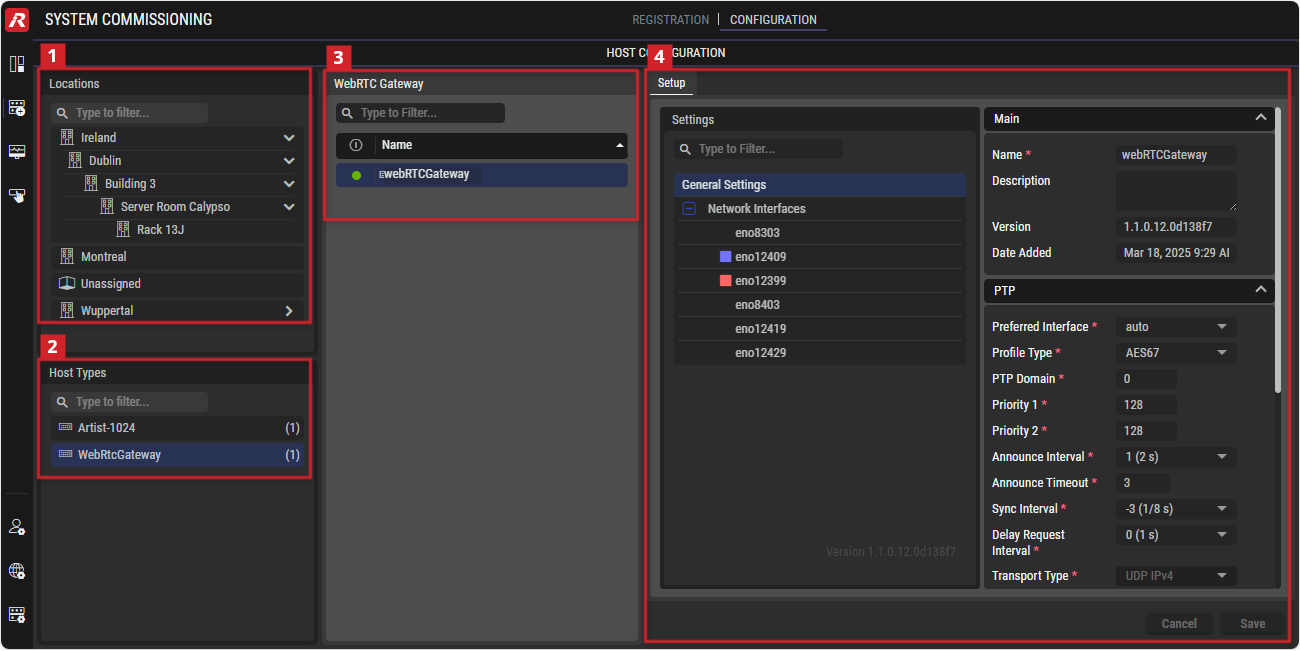Collapse the Network Interfaces tree group

click(x=689, y=209)
